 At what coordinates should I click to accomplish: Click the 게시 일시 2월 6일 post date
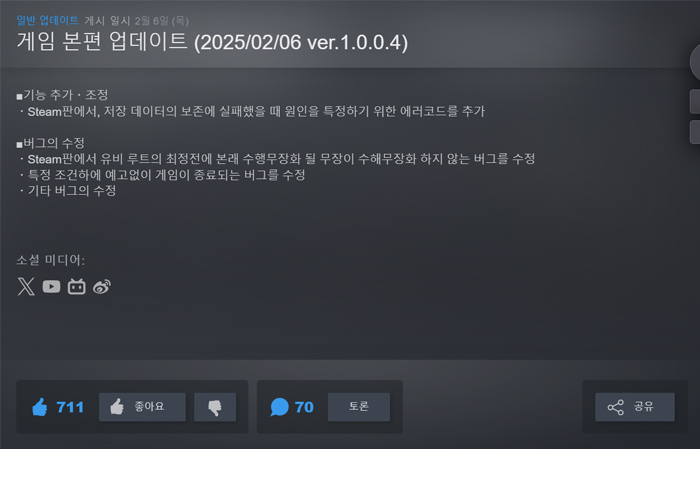(136, 21)
